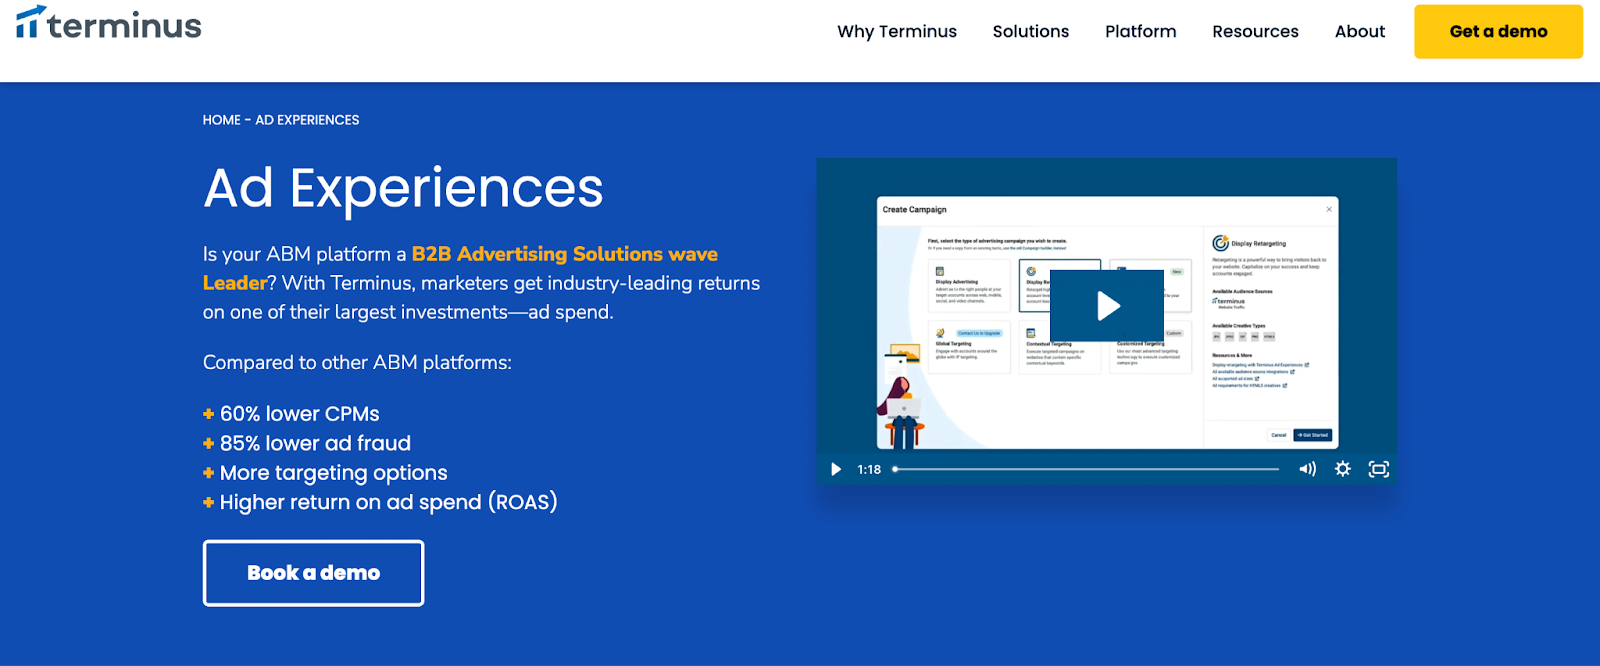The image size is (1600, 666).
Task: Click the X close icon in Create Campaign dialog
Action: coord(1329,209)
